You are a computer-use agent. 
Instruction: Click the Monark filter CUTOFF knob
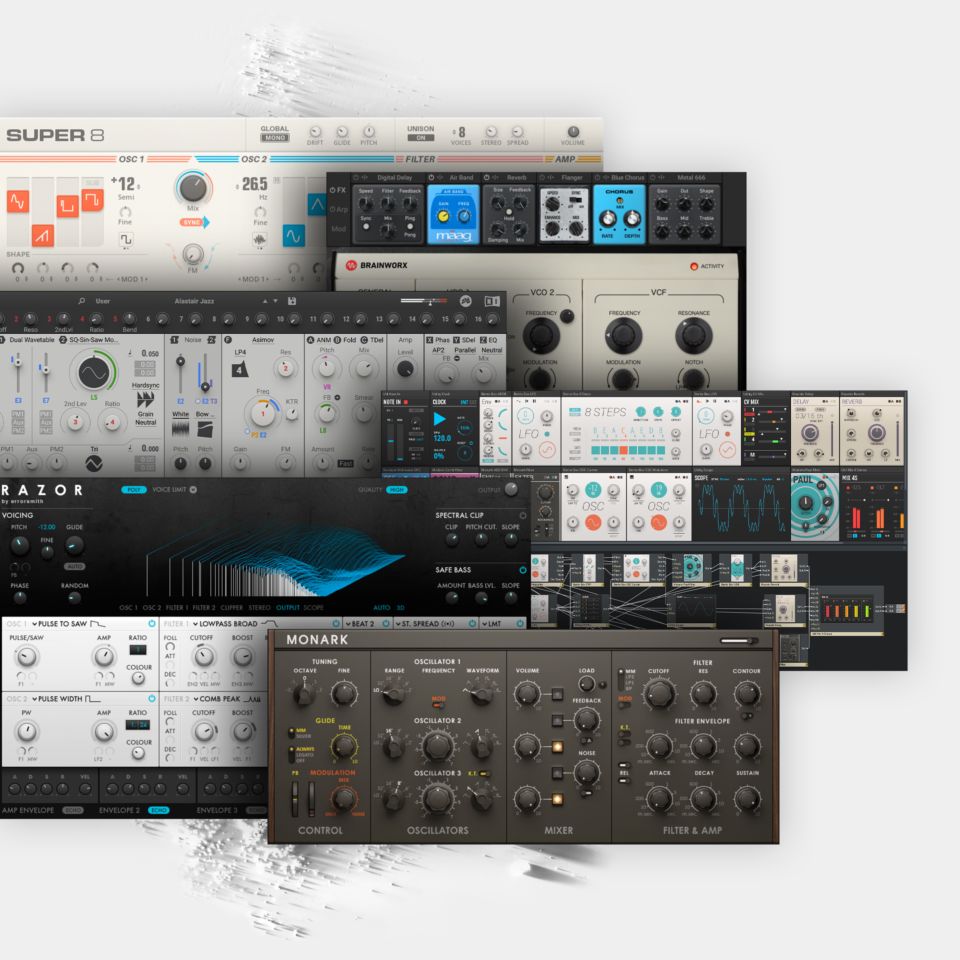(x=659, y=694)
